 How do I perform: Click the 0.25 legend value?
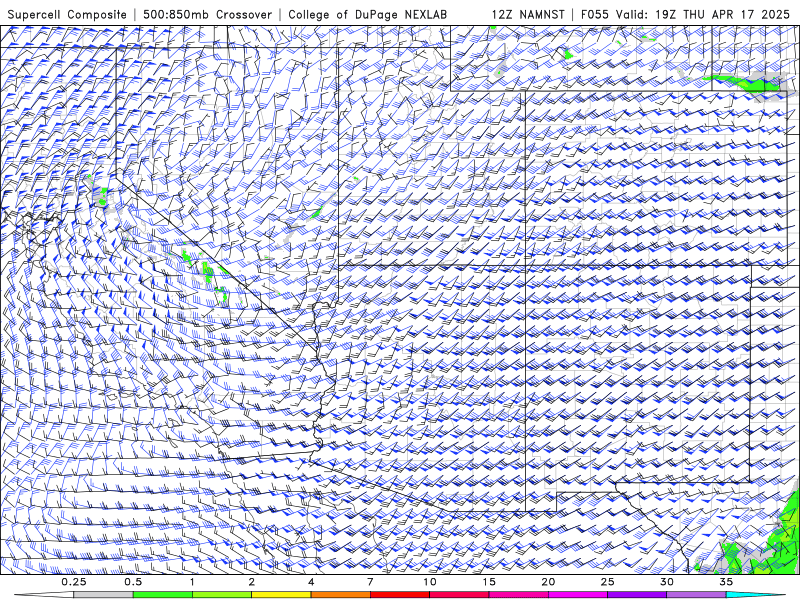point(73,582)
